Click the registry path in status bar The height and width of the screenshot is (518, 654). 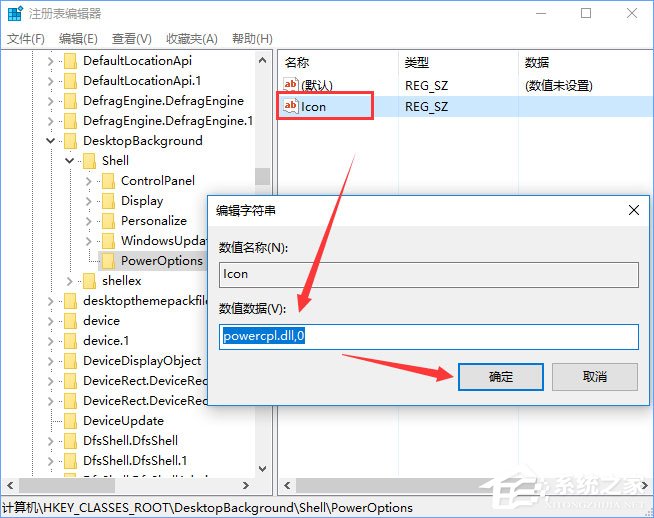[x=207, y=508]
